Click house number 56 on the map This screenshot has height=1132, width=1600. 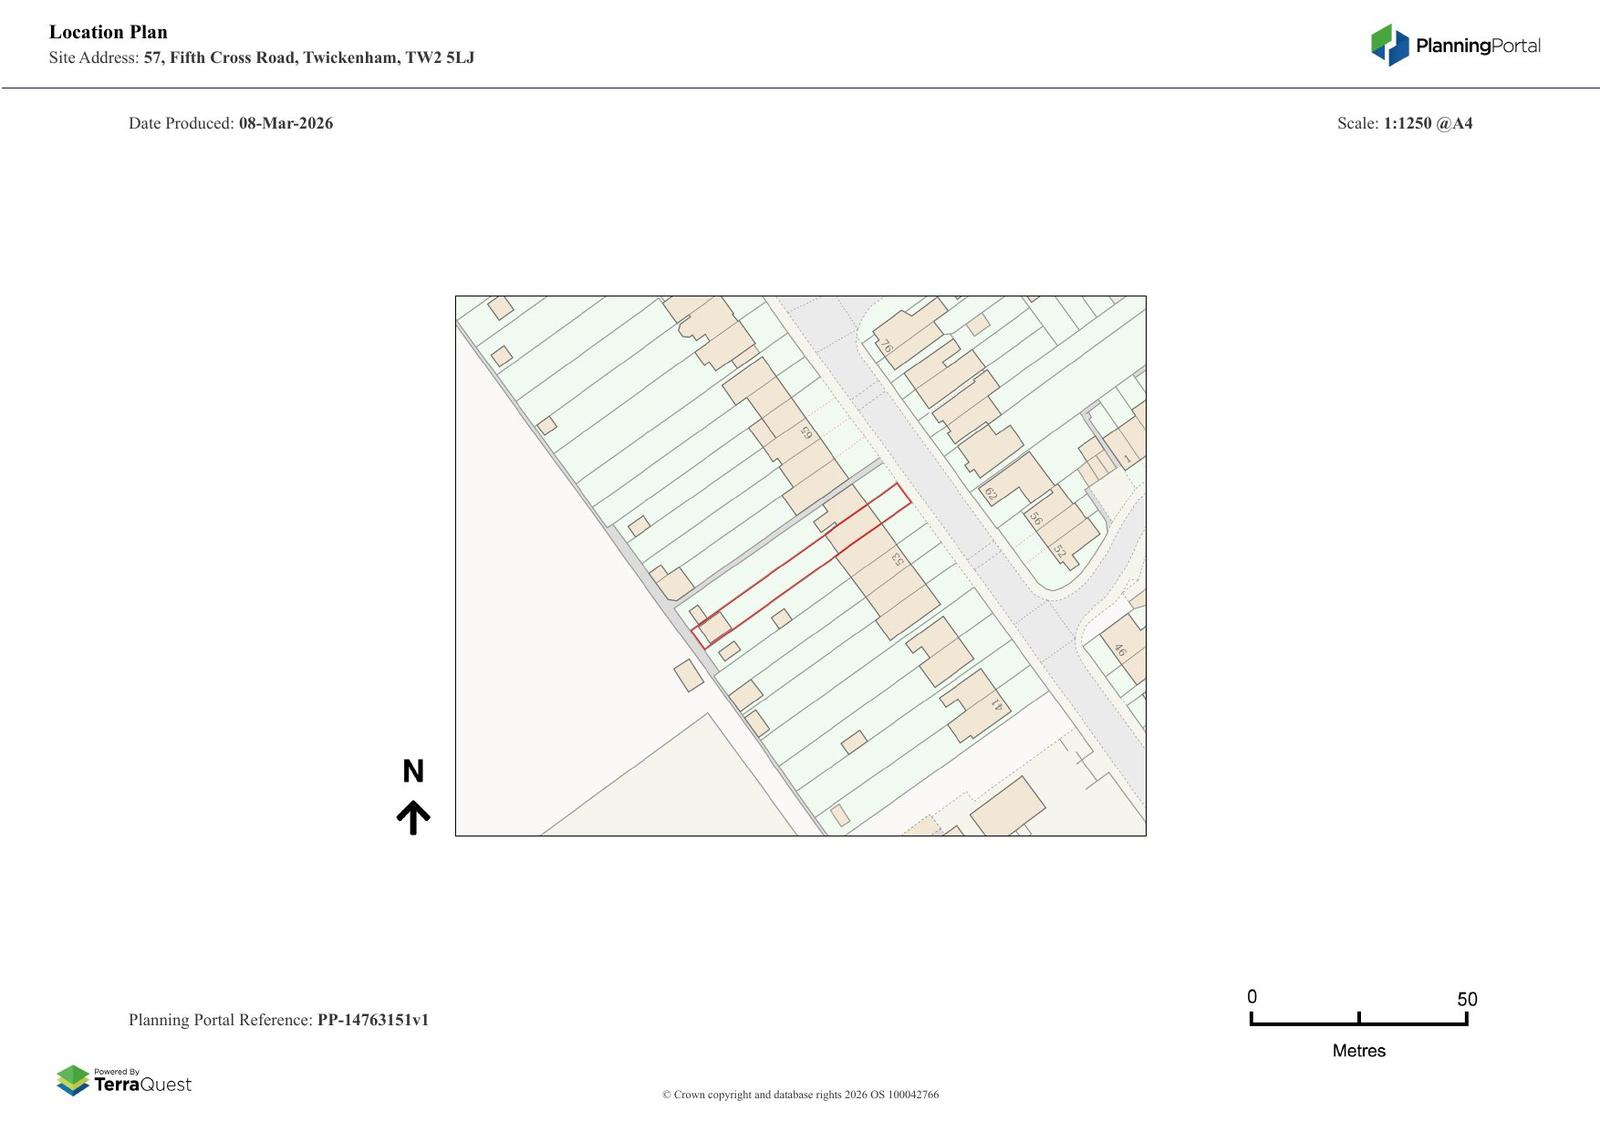point(1036,519)
